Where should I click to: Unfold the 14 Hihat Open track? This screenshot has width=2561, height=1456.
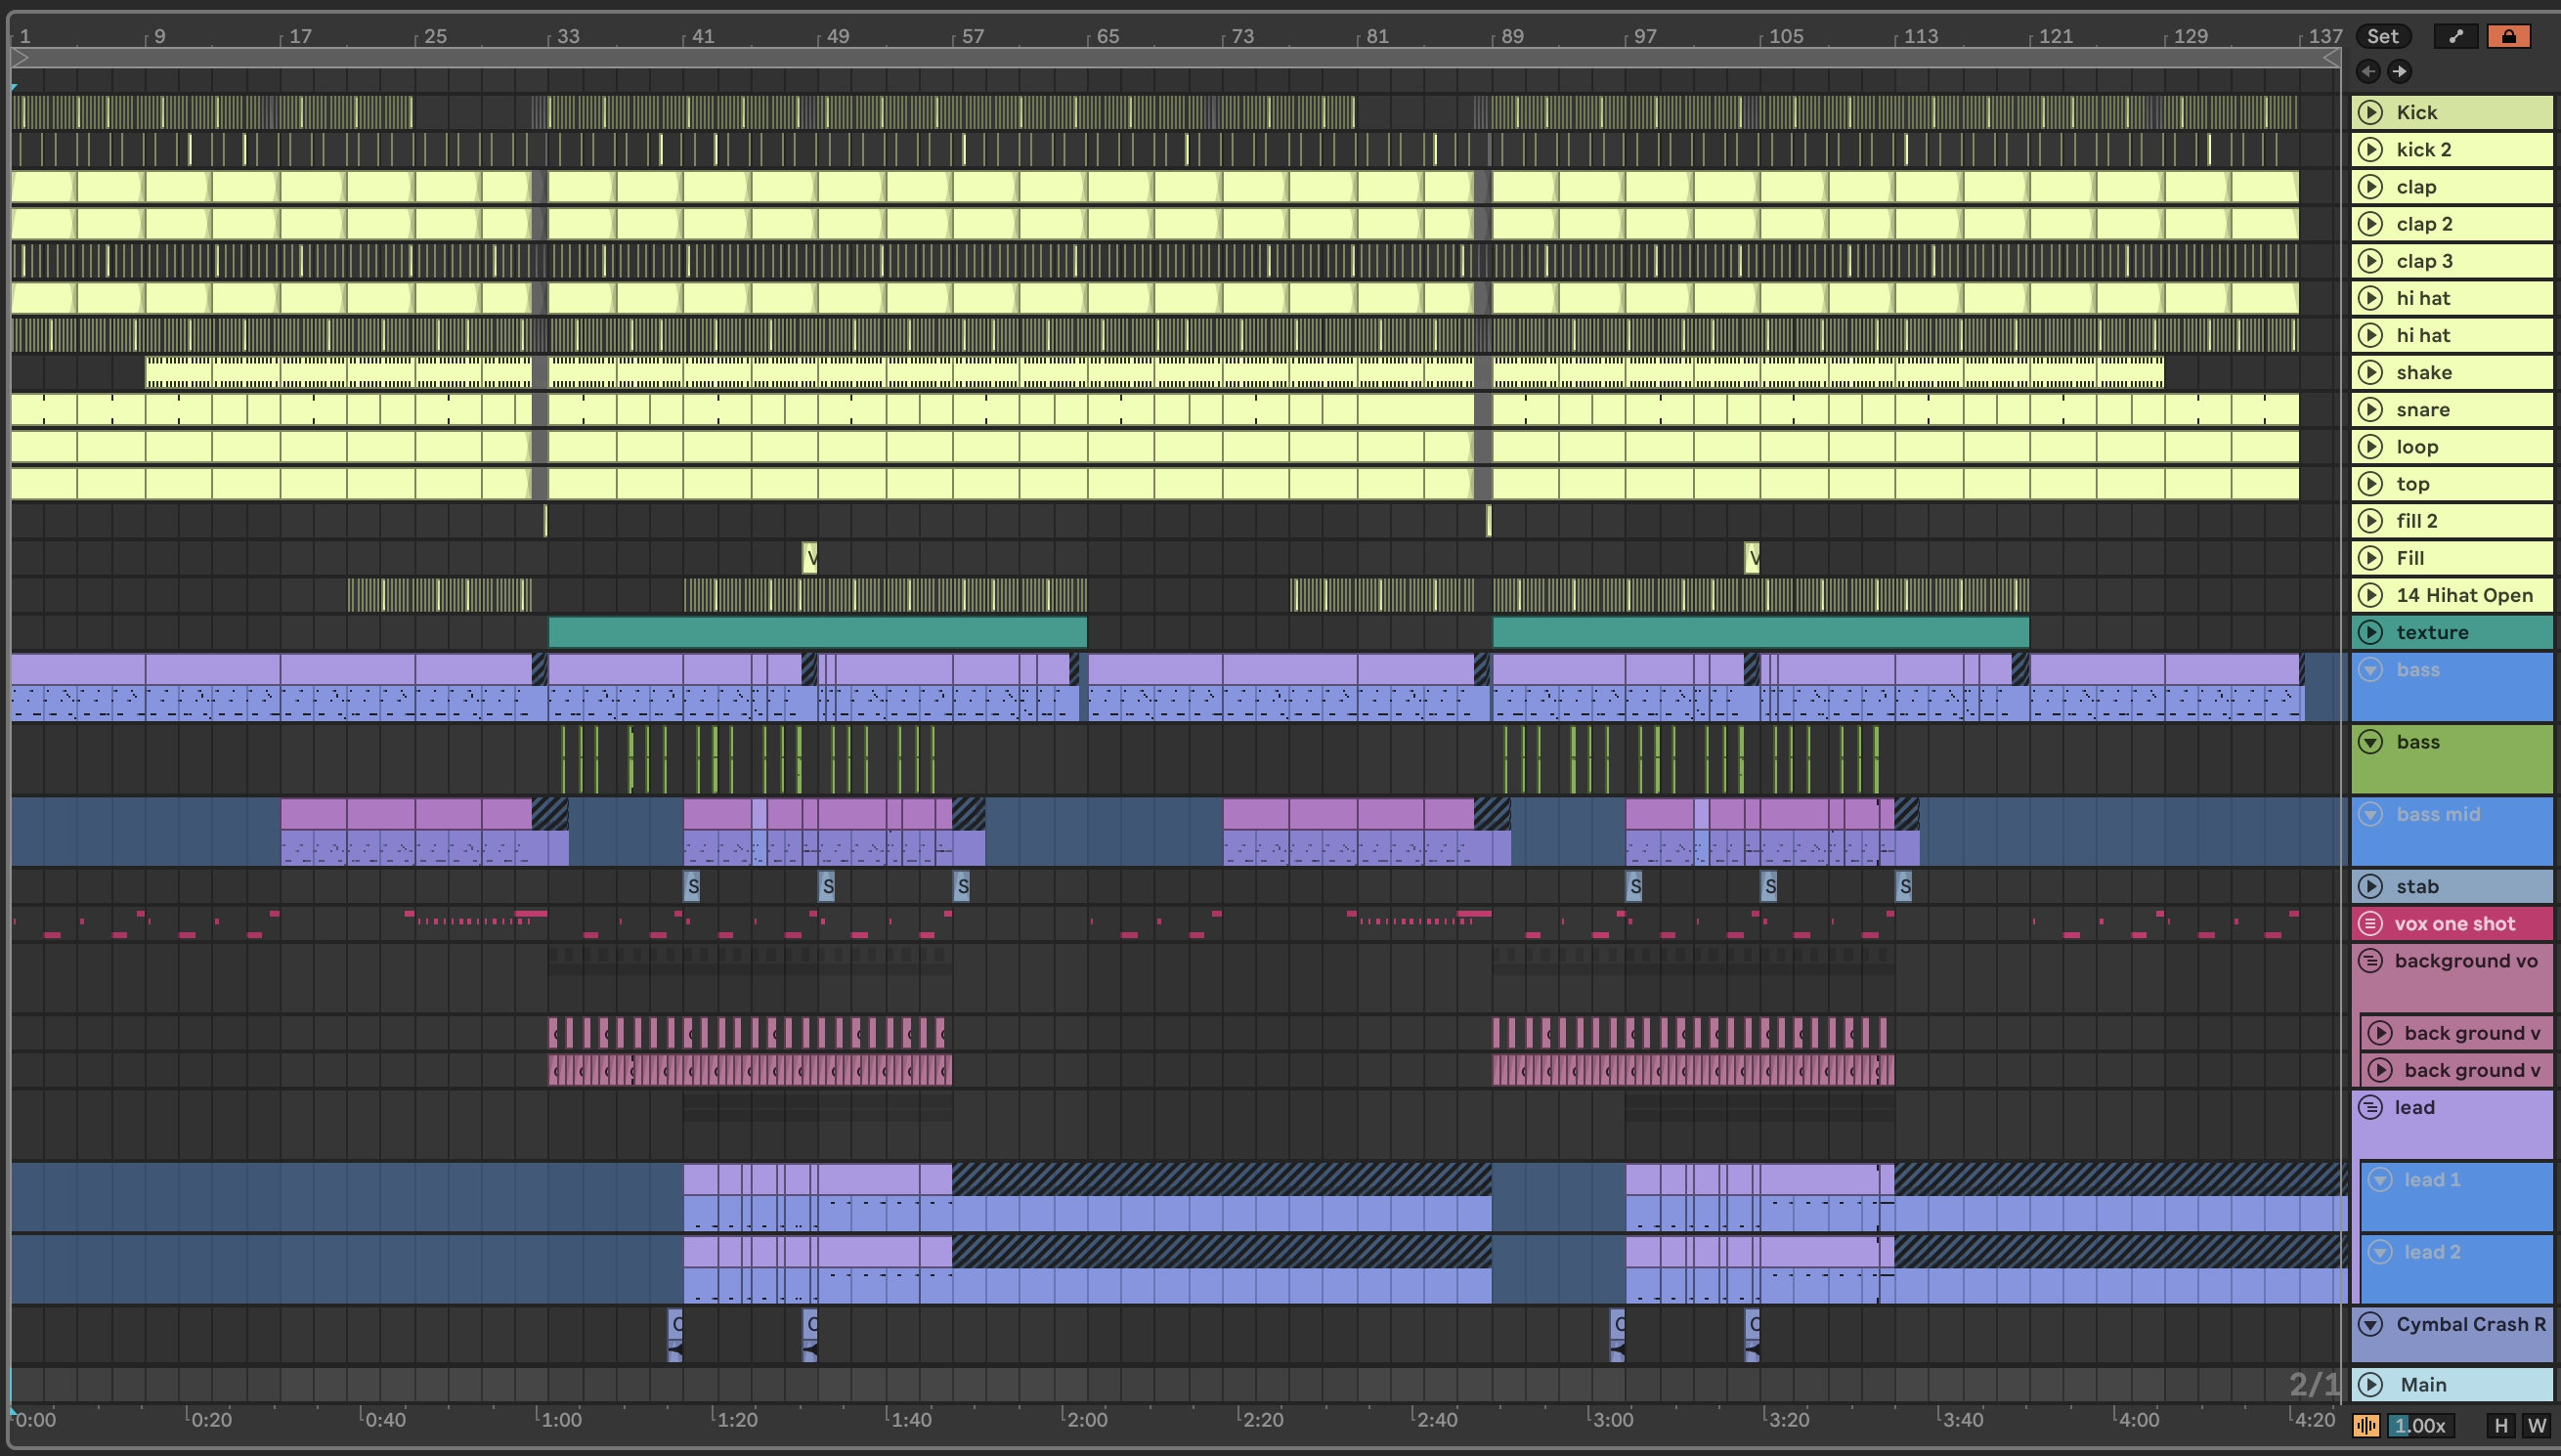(x=2370, y=595)
